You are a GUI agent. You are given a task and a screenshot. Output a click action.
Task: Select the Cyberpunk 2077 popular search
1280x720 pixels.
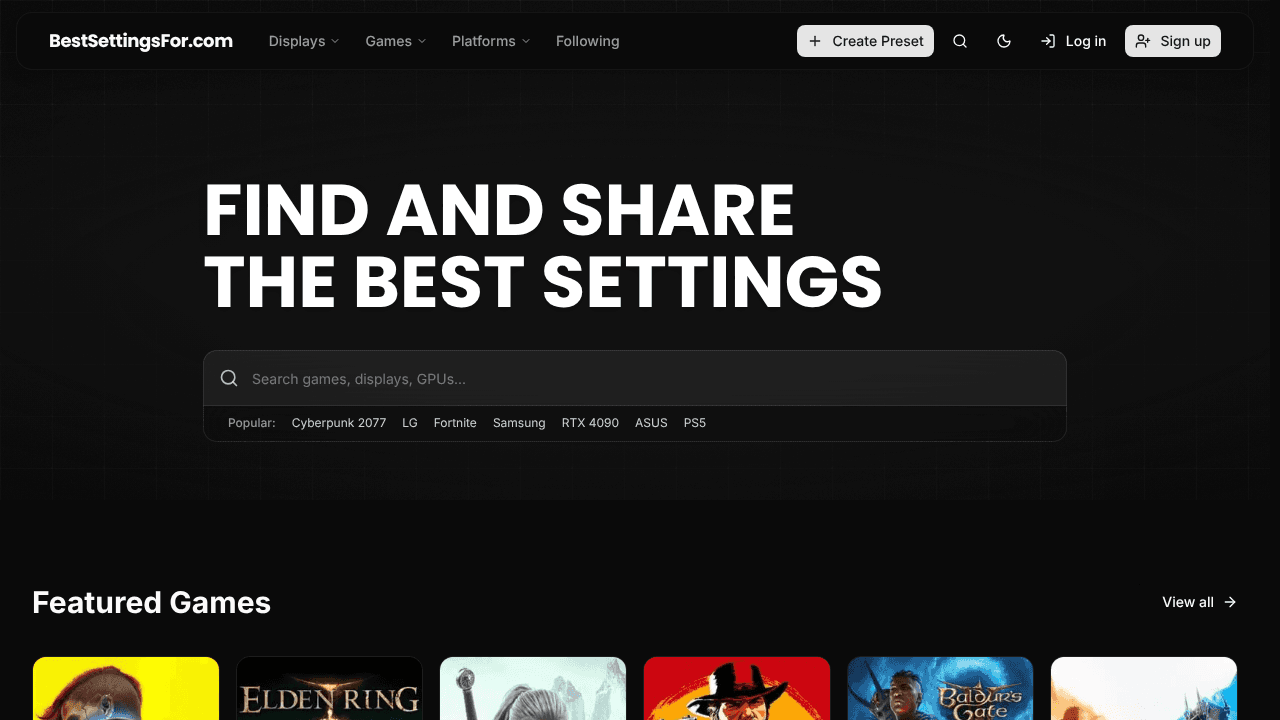coord(339,423)
